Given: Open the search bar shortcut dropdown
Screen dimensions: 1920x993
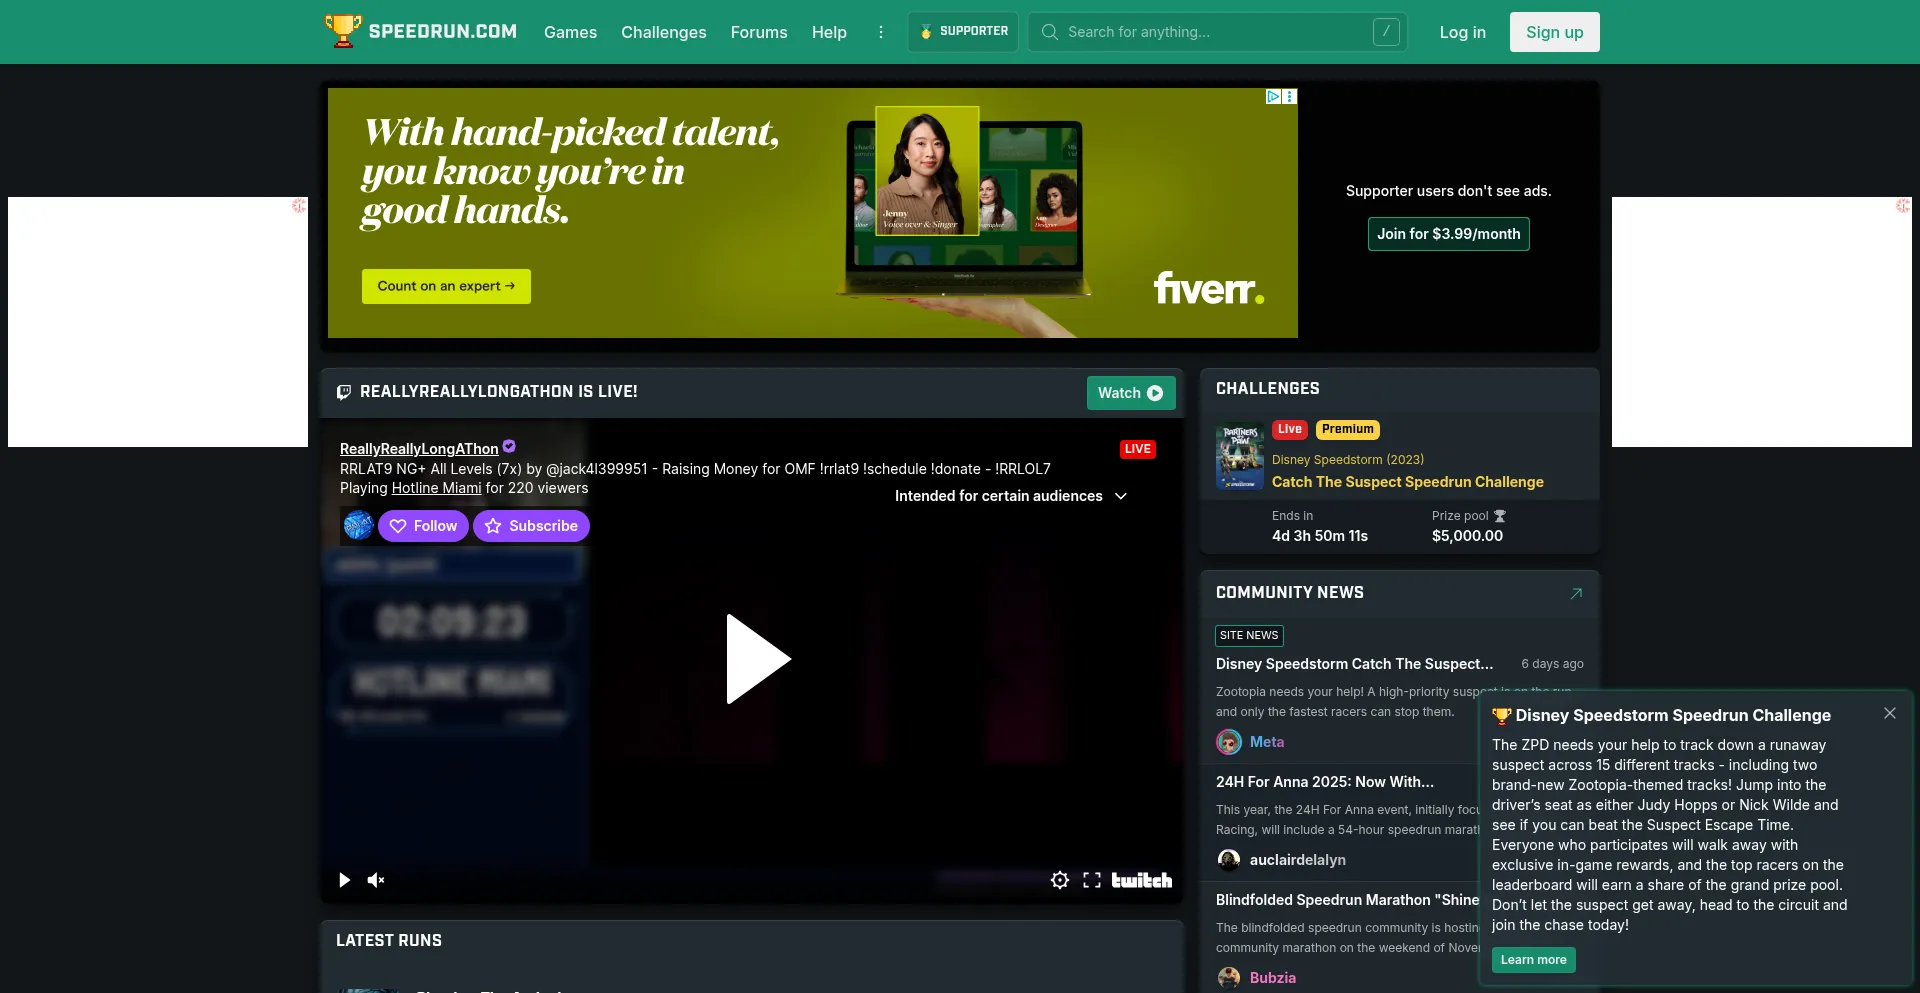Looking at the screenshot, I should point(1385,32).
